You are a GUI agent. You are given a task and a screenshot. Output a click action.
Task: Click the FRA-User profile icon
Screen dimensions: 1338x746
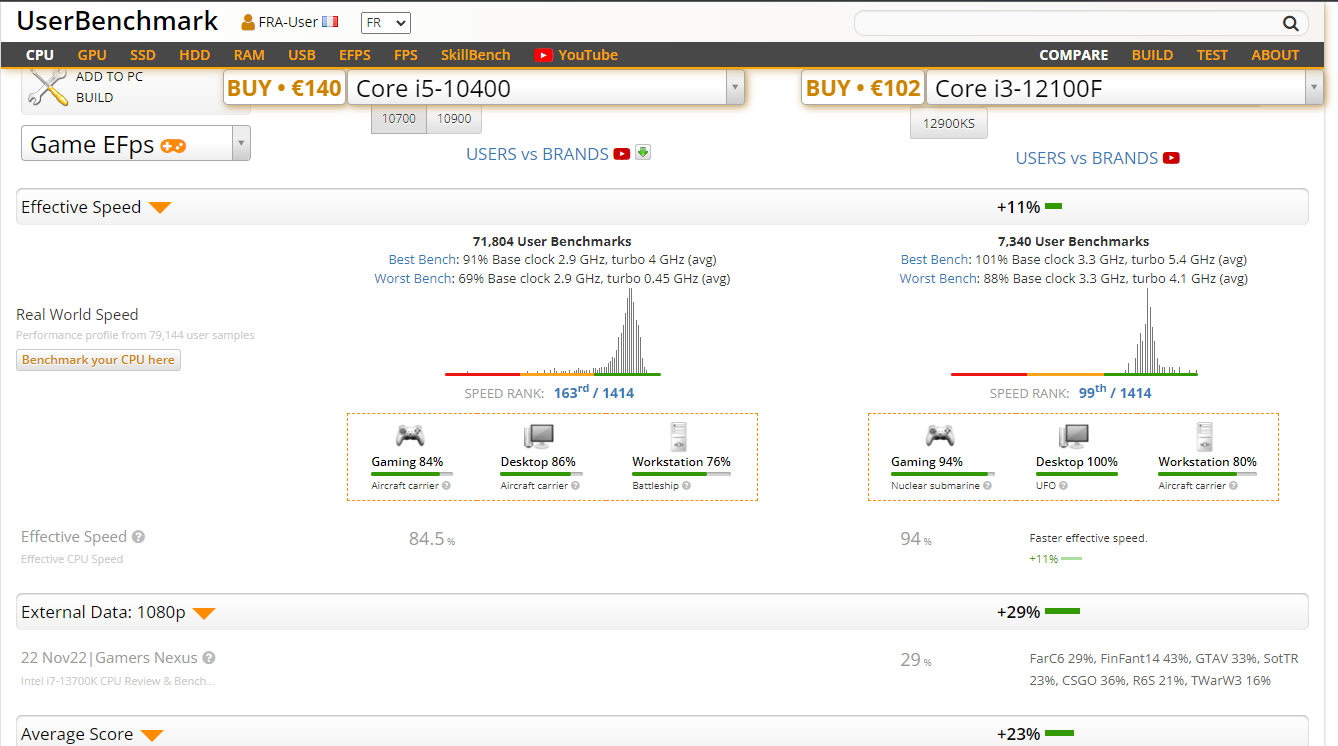point(248,22)
